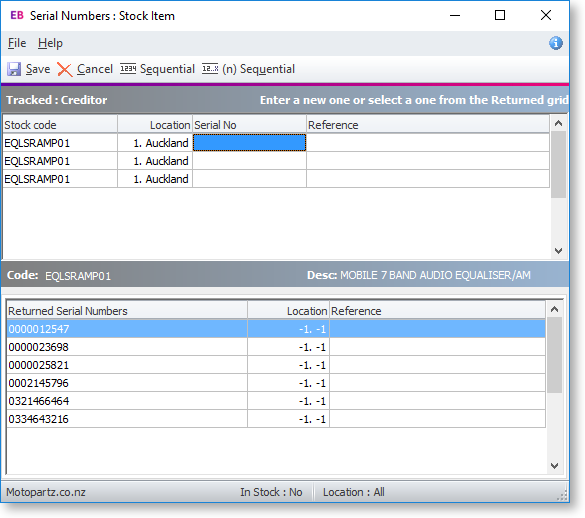The width and height of the screenshot is (585, 518).
Task: Click the red Cancel X icon
Action: pyautogui.click(x=65, y=69)
